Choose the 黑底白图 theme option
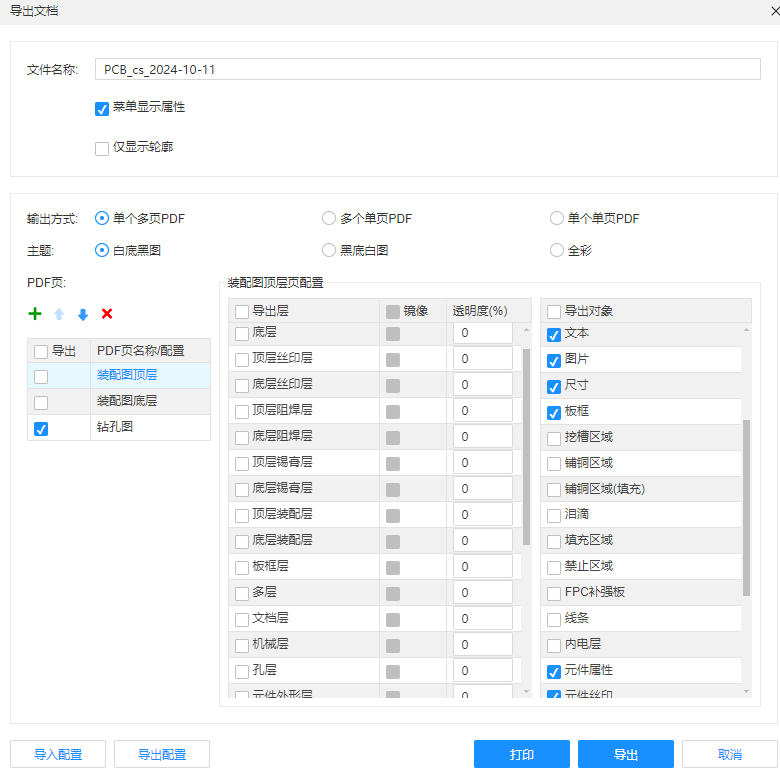 click(329, 250)
